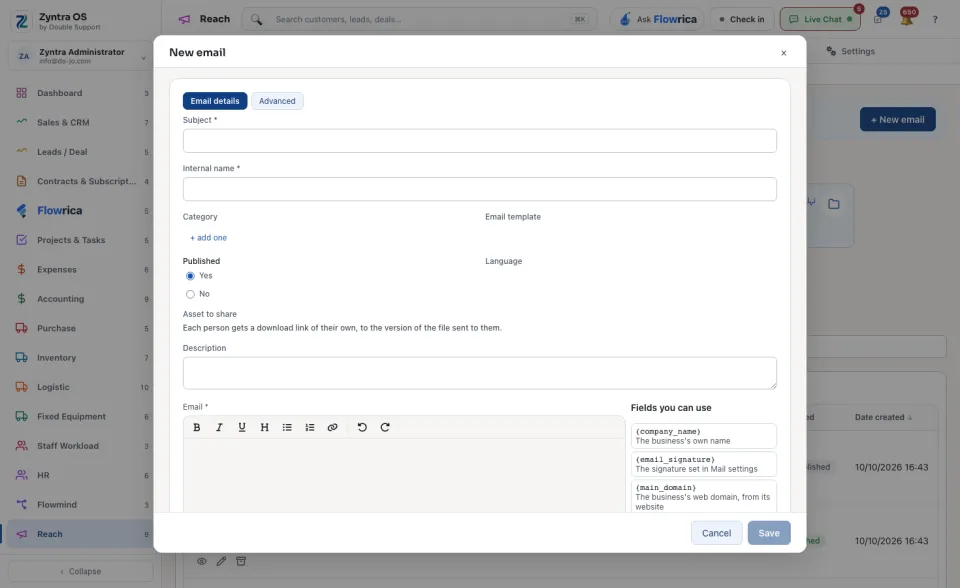960x588 pixels.
Task: Open Live Chat
Action: coord(820,20)
